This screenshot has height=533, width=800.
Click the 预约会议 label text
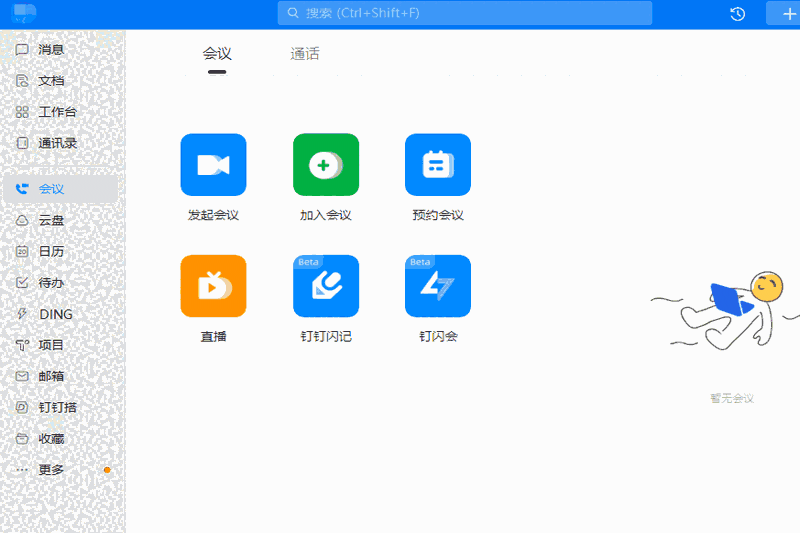tap(438, 215)
